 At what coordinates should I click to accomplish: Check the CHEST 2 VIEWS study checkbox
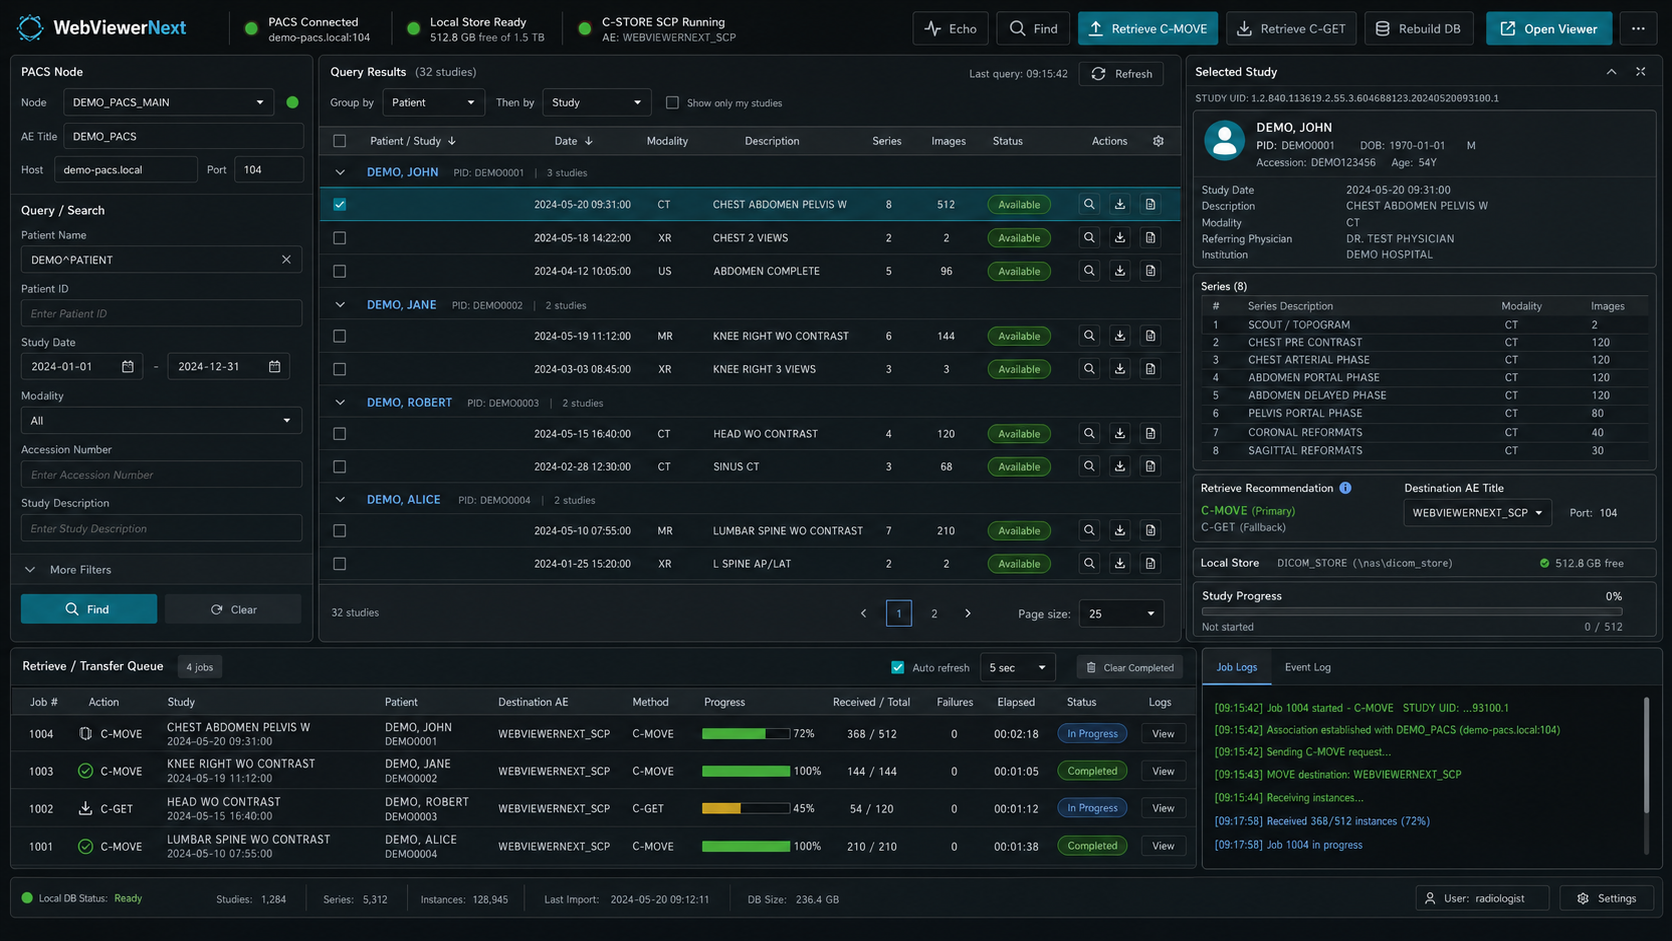click(340, 238)
